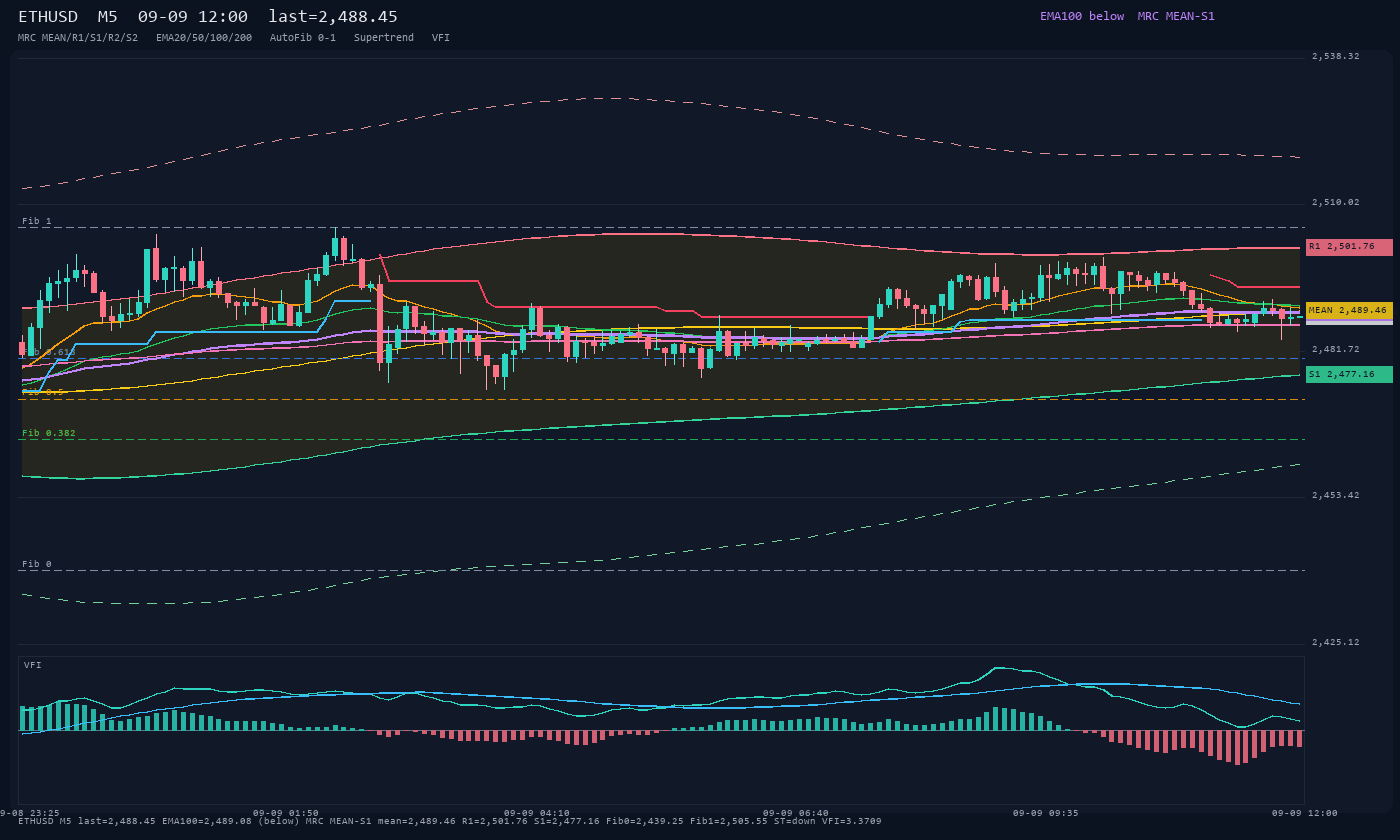Click the Fib 1 level label

pos(37,221)
